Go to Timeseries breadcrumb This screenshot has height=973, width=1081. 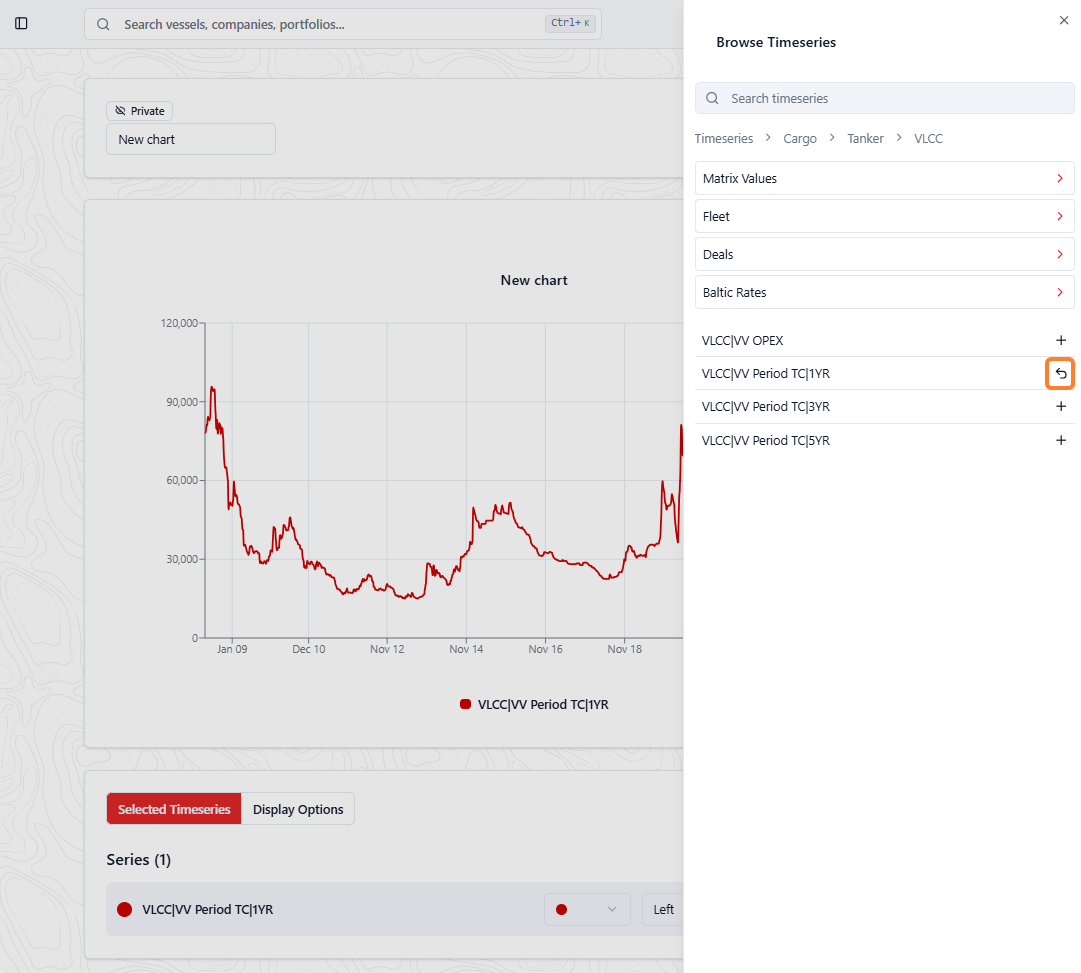[724, 139]
